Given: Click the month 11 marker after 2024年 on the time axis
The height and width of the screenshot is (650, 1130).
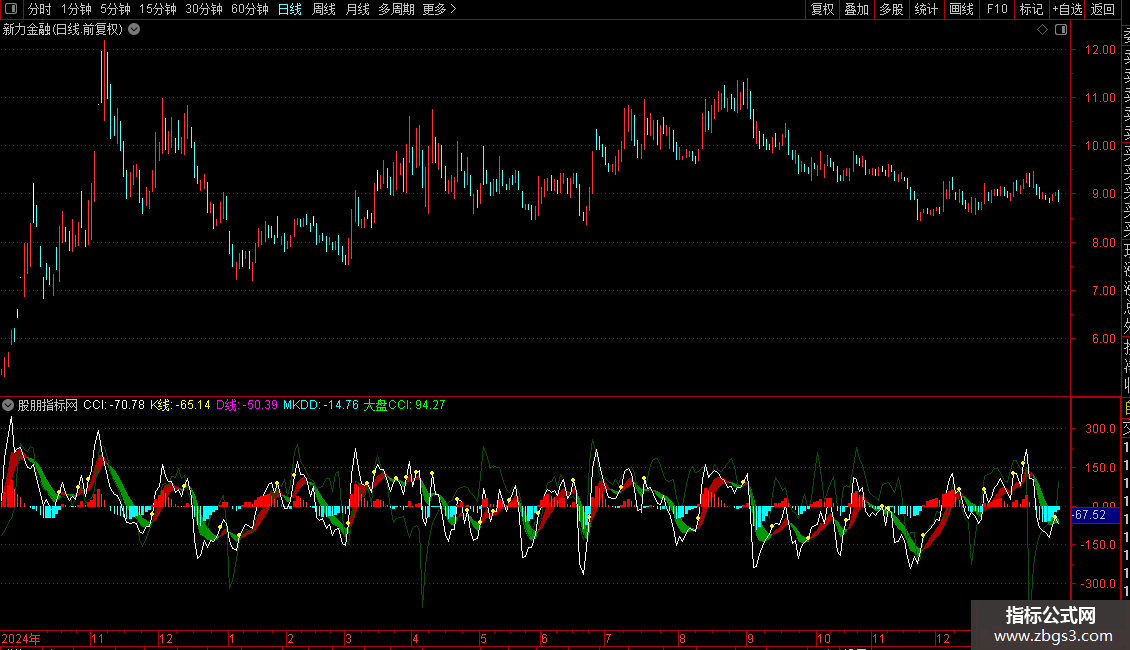Looking at the screenshot, I should point(97,638).
